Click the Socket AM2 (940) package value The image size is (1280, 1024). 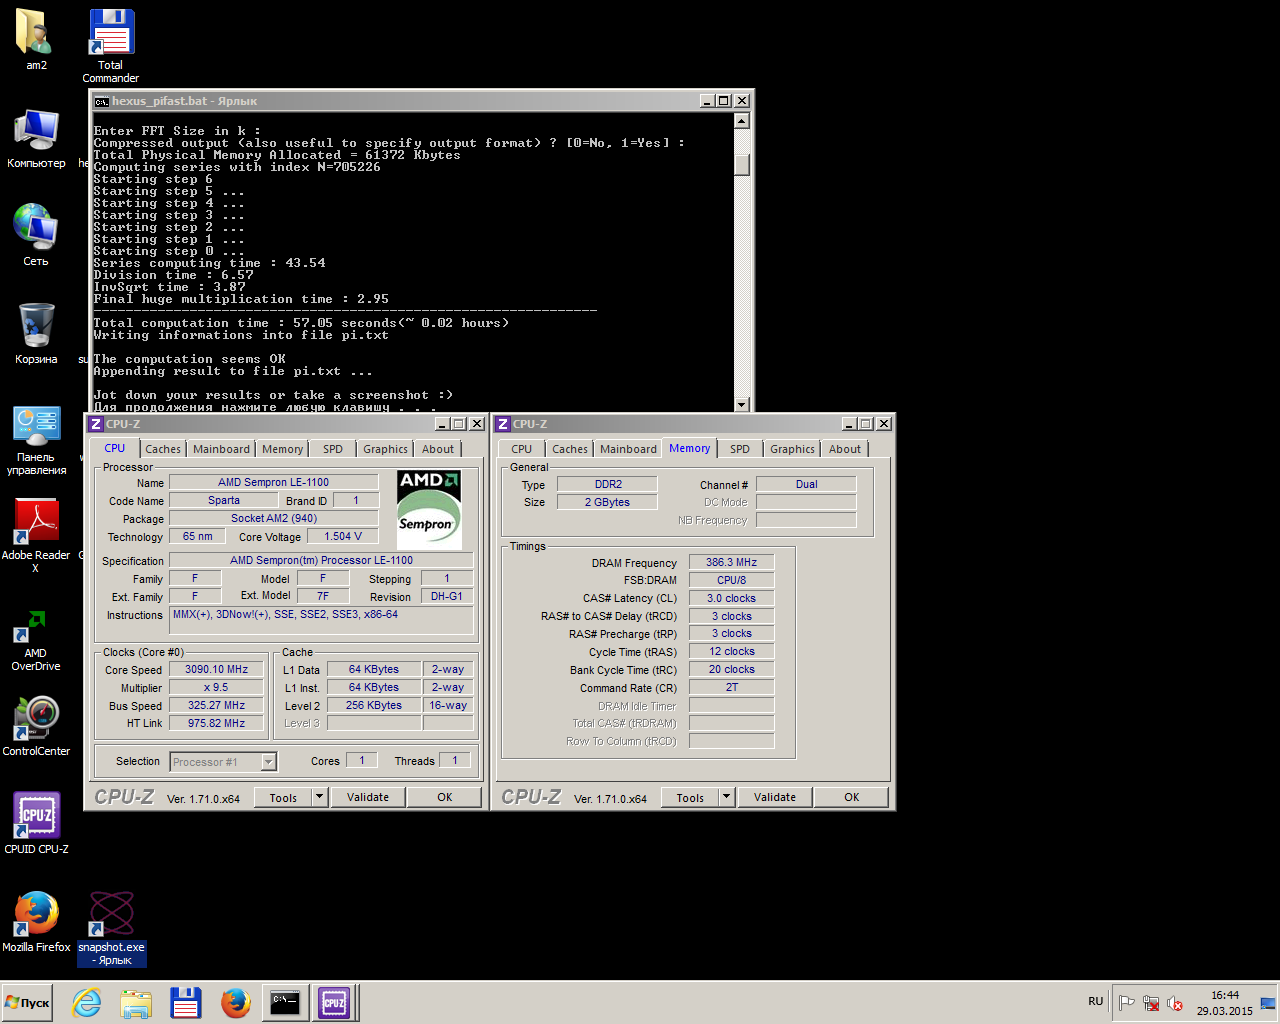274,518
